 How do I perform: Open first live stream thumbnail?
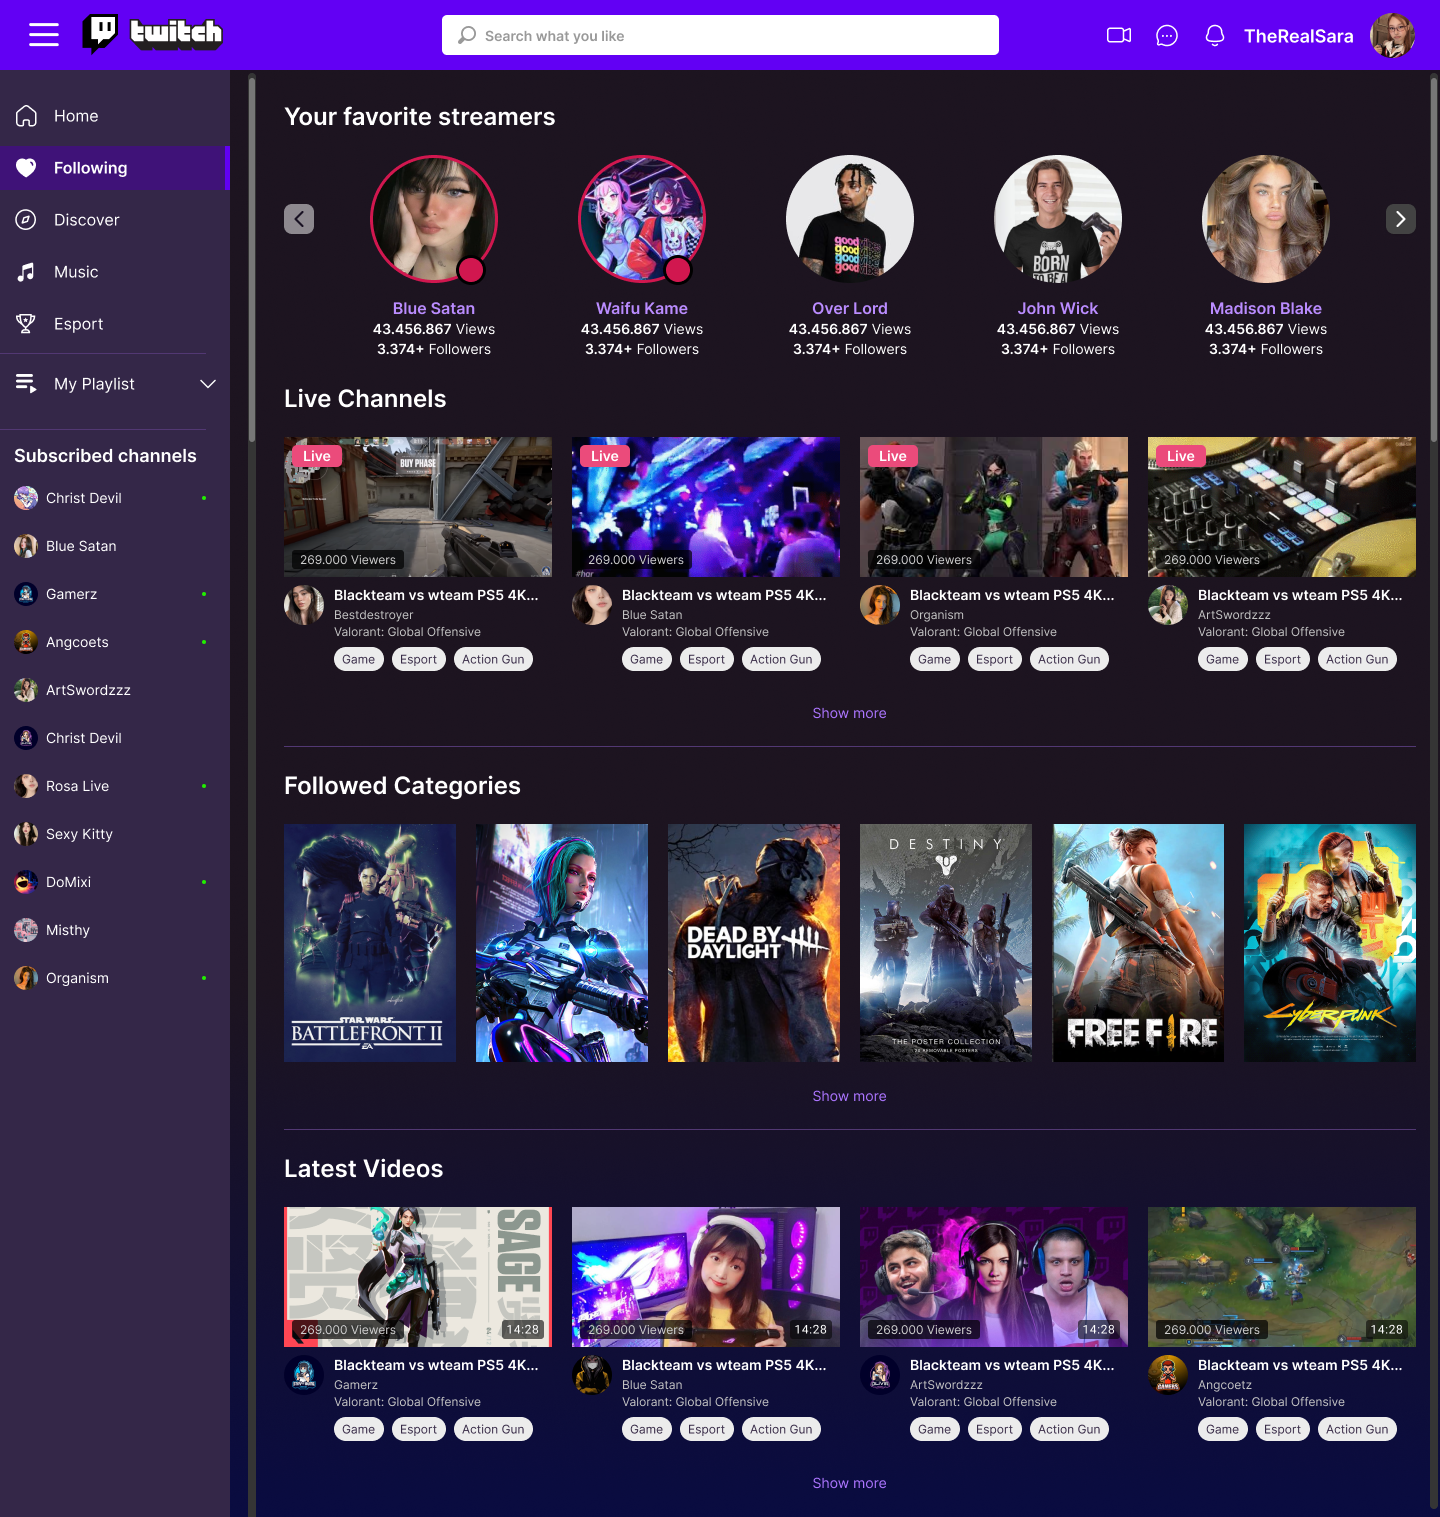click(x=418, y=507)
